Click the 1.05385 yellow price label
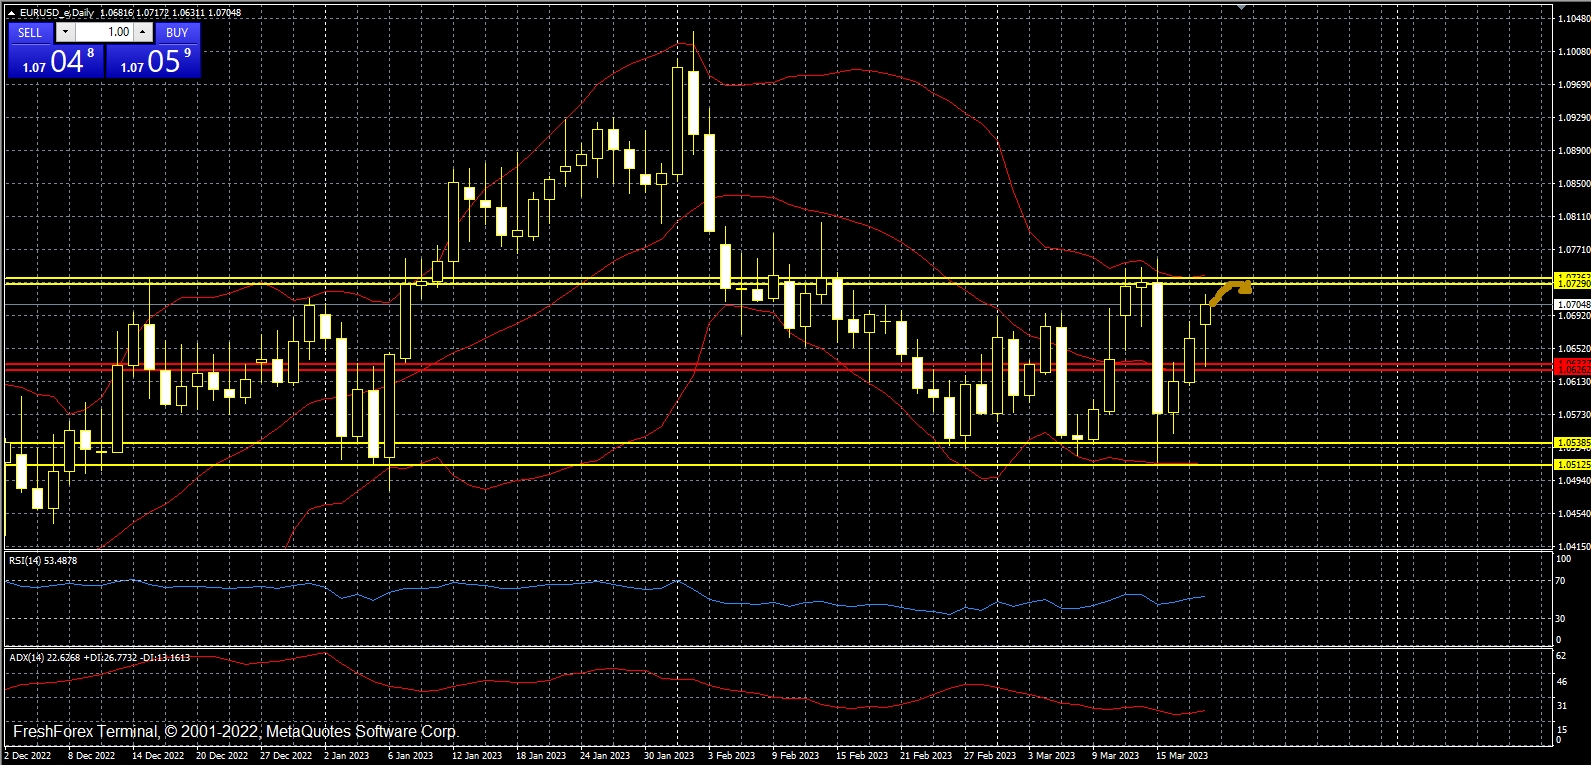This screenshot has width=1591, height=765. [1573, 442]
